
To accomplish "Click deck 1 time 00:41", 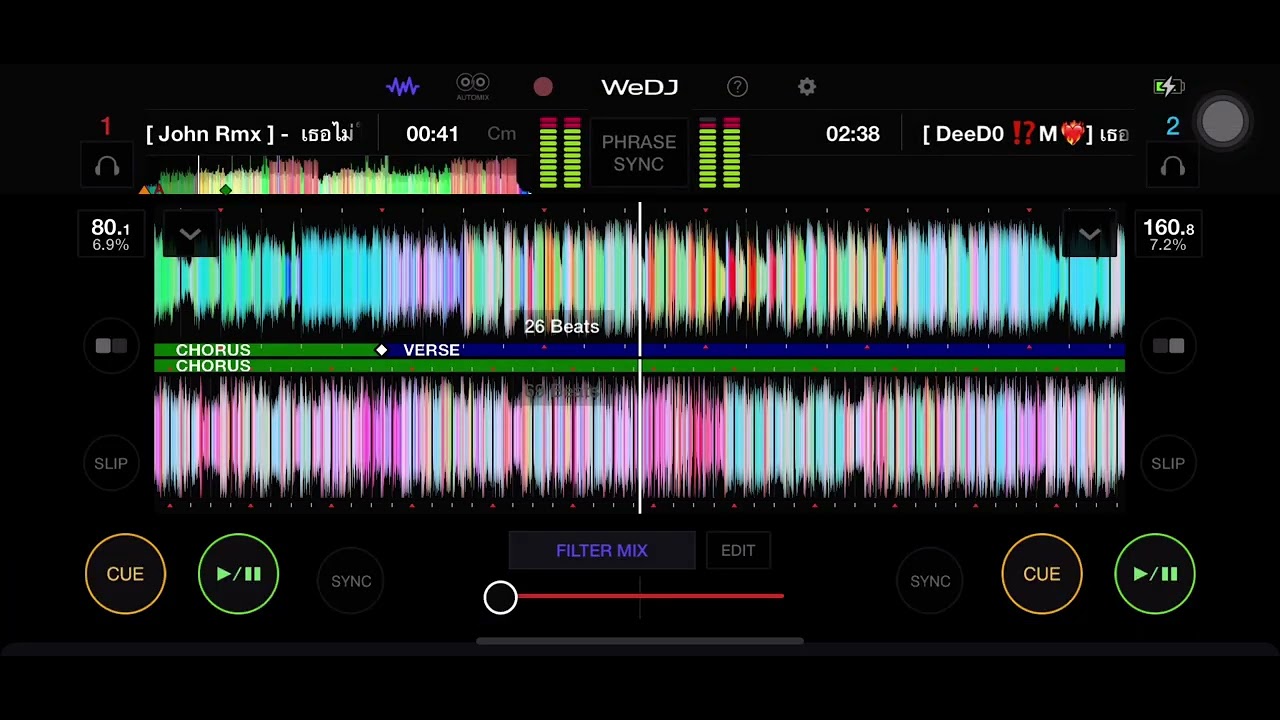I will point(432,134).
